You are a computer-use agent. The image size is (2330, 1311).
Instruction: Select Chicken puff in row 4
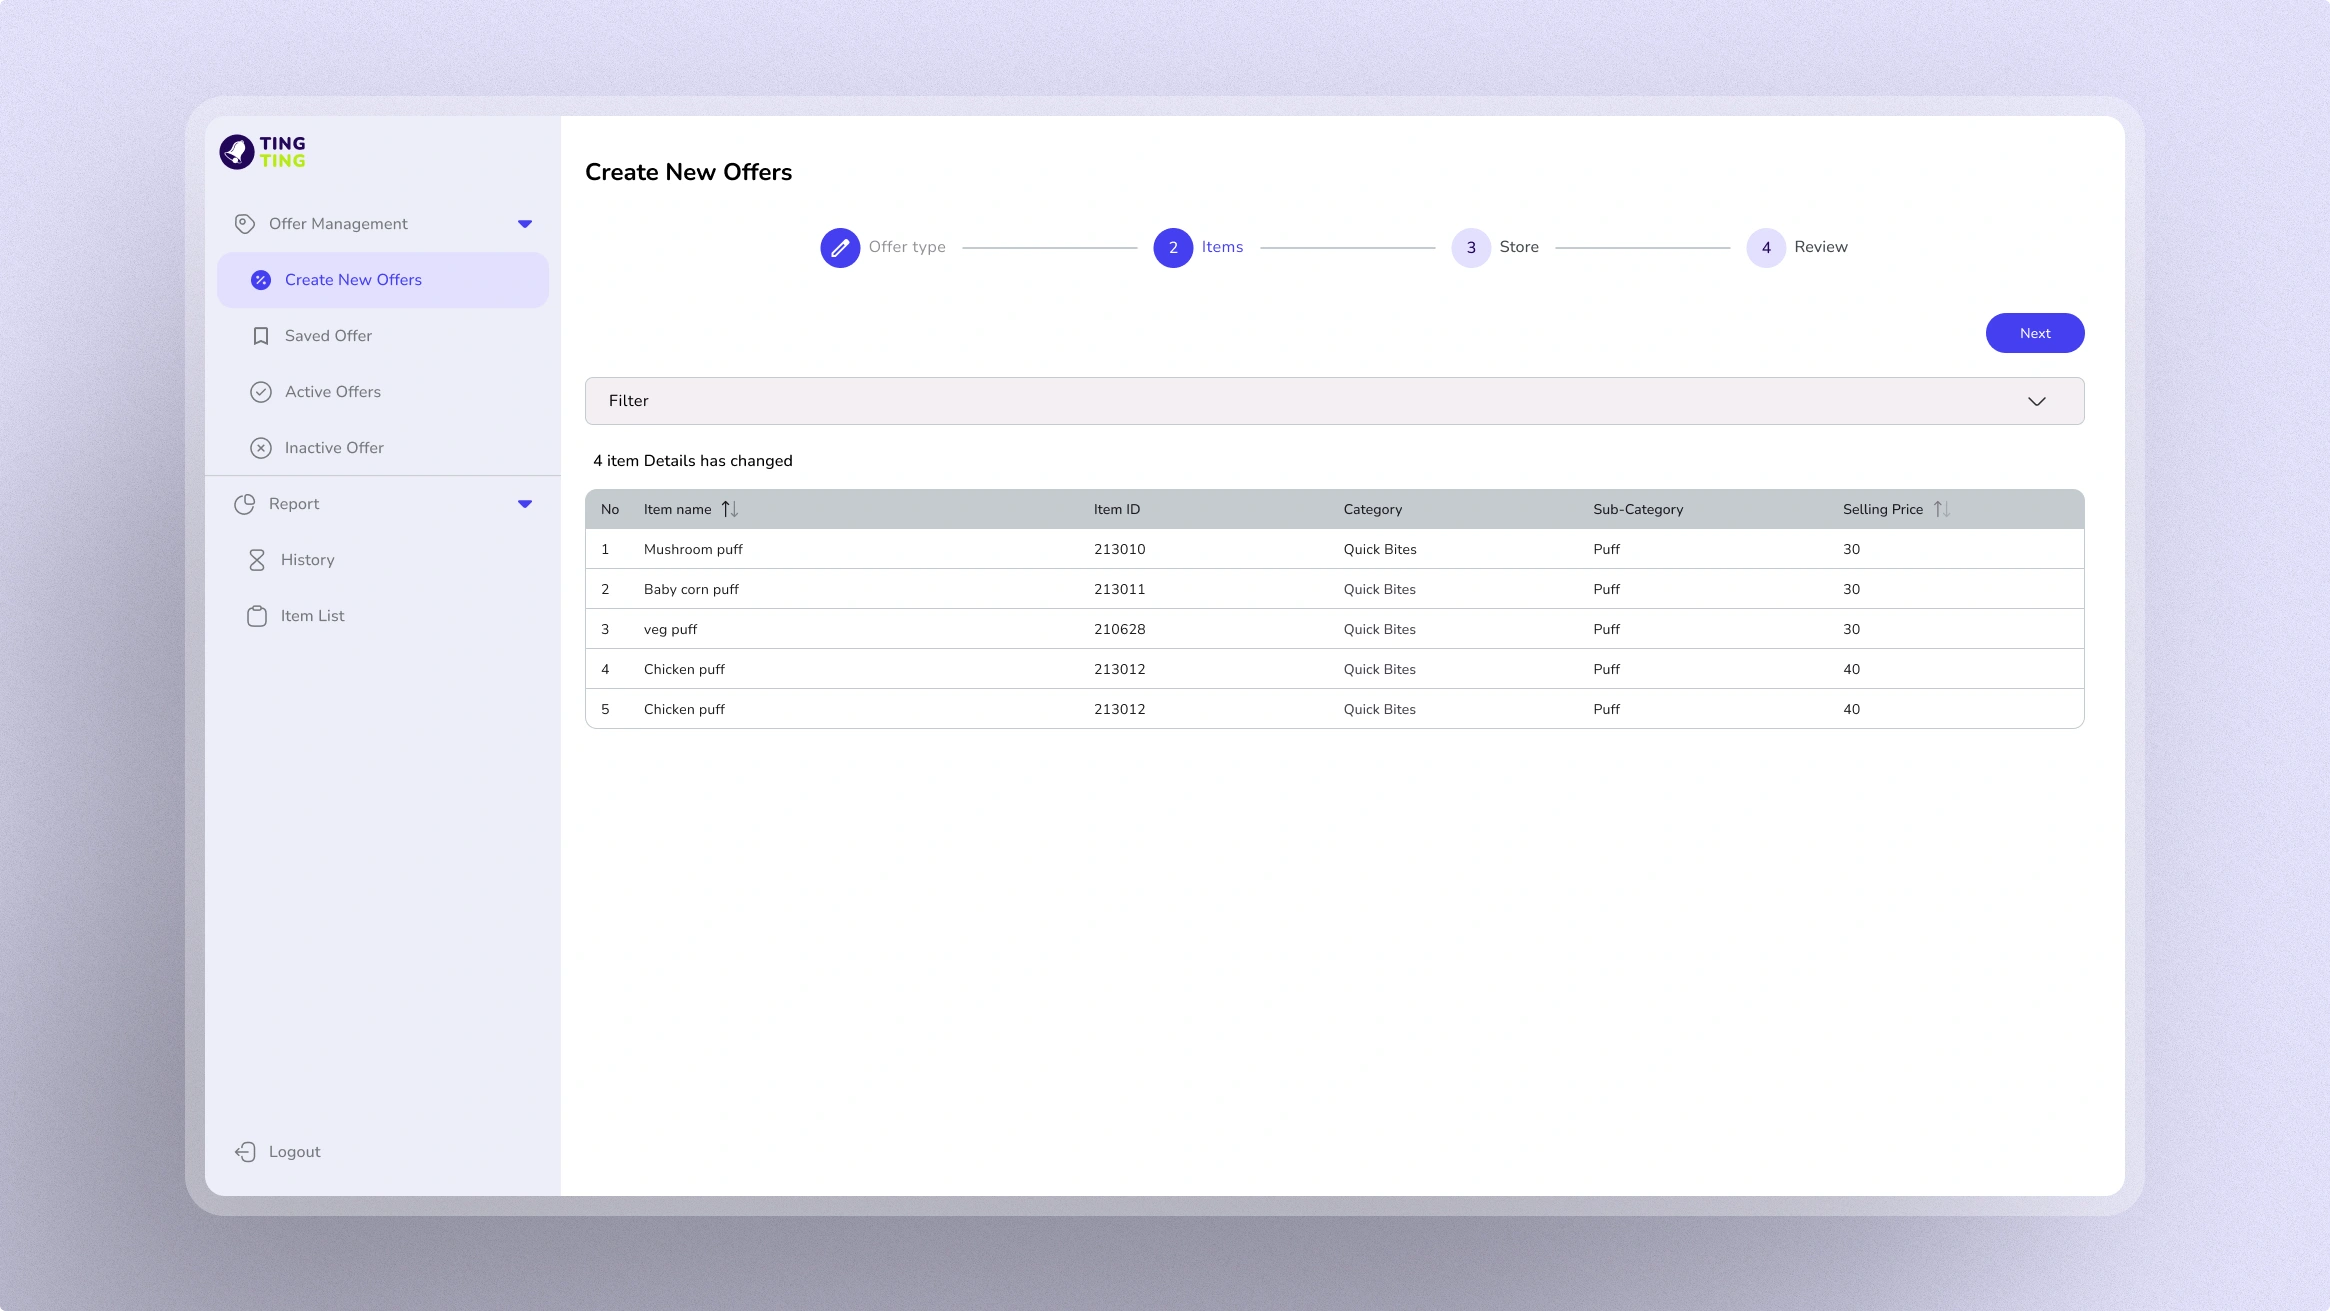684,669
